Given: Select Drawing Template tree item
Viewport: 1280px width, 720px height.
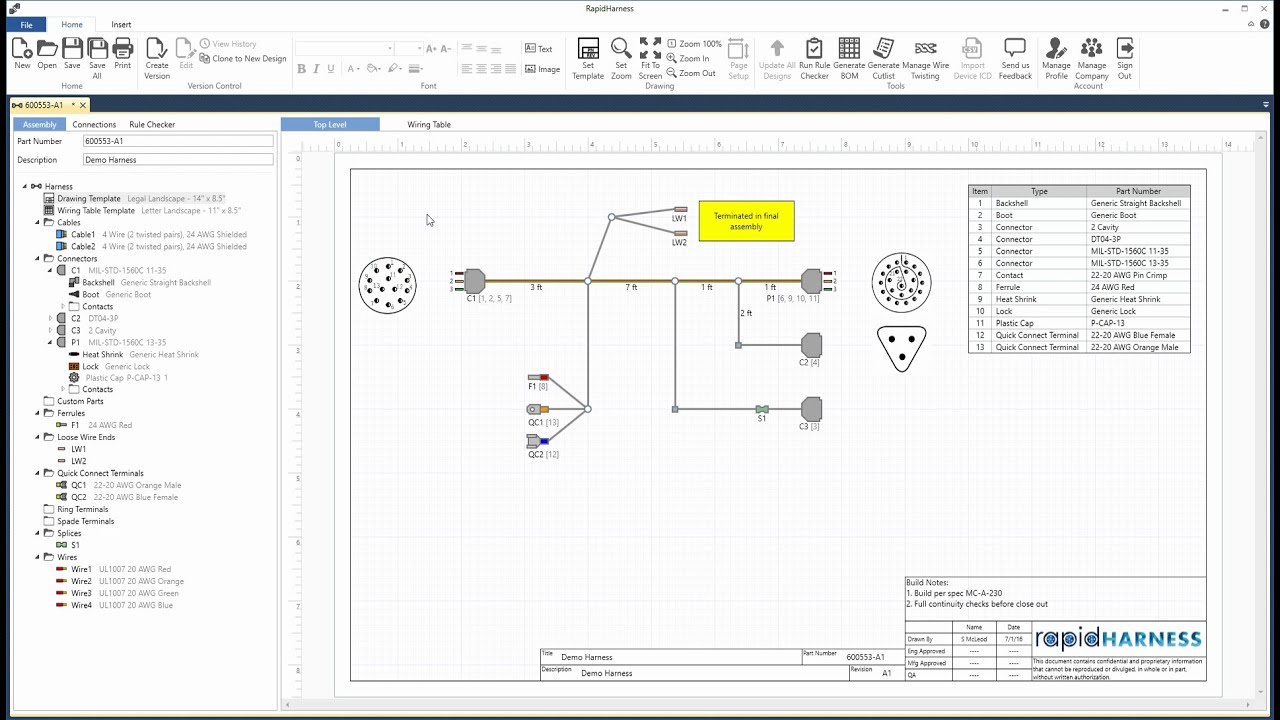Looking at the screenshot, I should [135, 198].
